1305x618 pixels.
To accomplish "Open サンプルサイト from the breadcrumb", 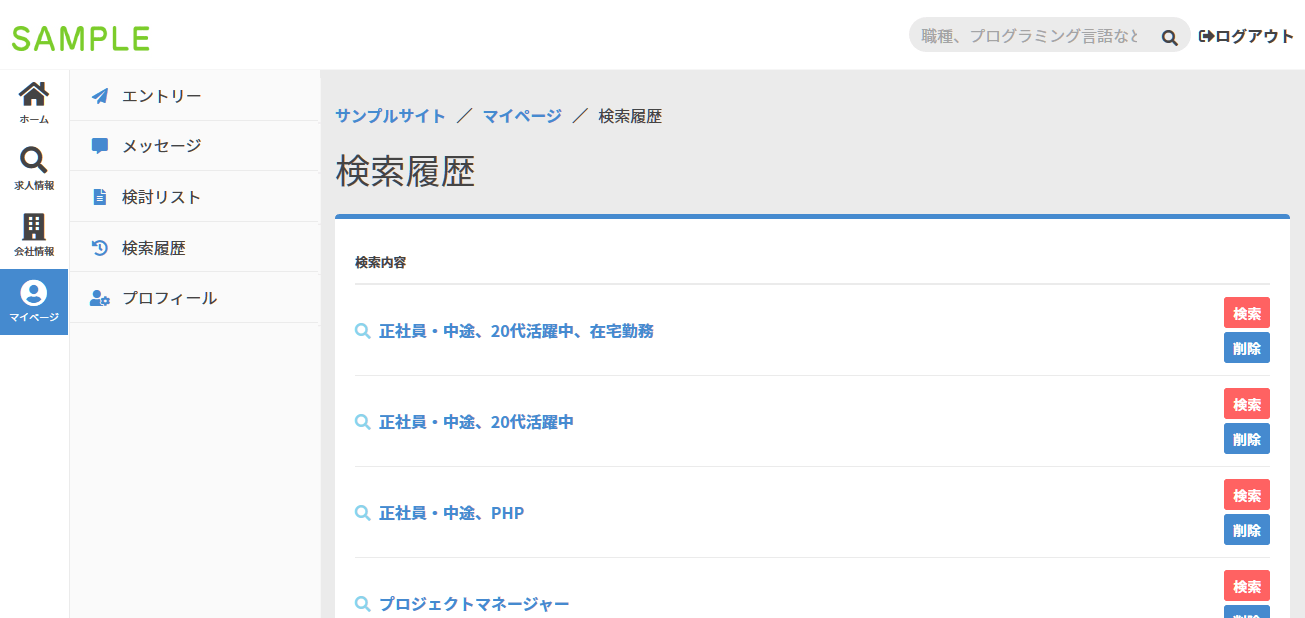I will [390, 115].
